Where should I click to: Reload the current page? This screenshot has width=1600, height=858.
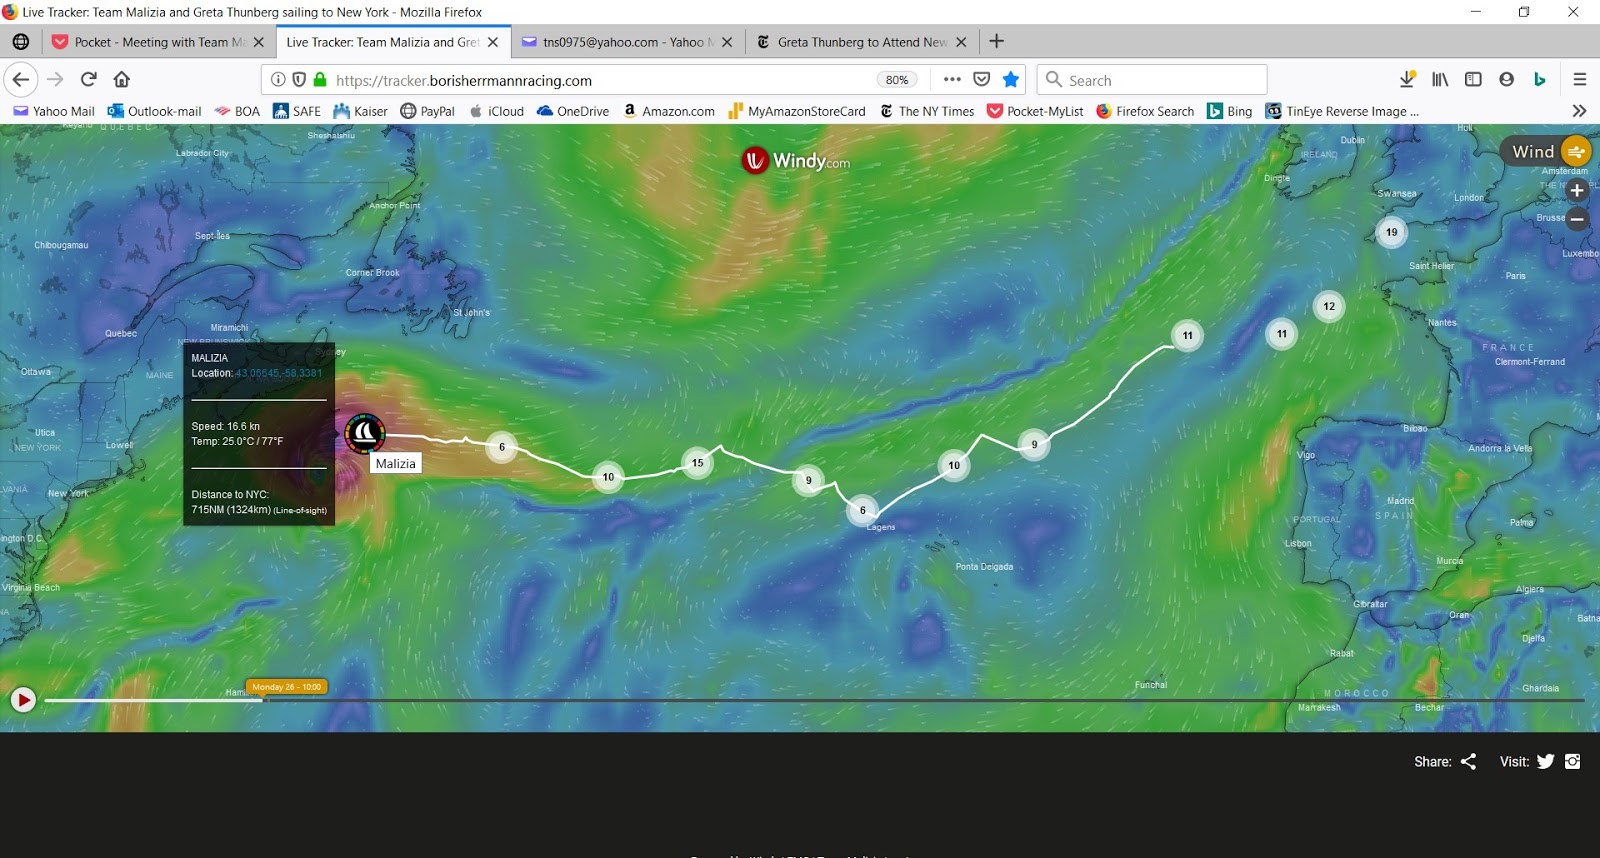(88, 79)
